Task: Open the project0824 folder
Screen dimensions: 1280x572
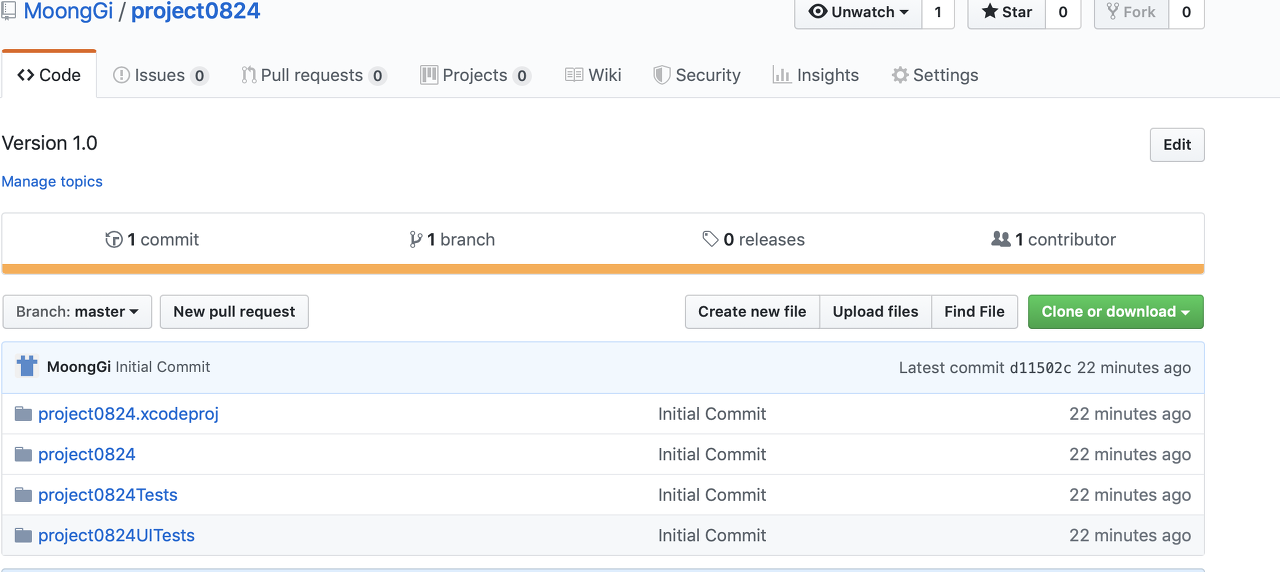Action: click(87, 454)
